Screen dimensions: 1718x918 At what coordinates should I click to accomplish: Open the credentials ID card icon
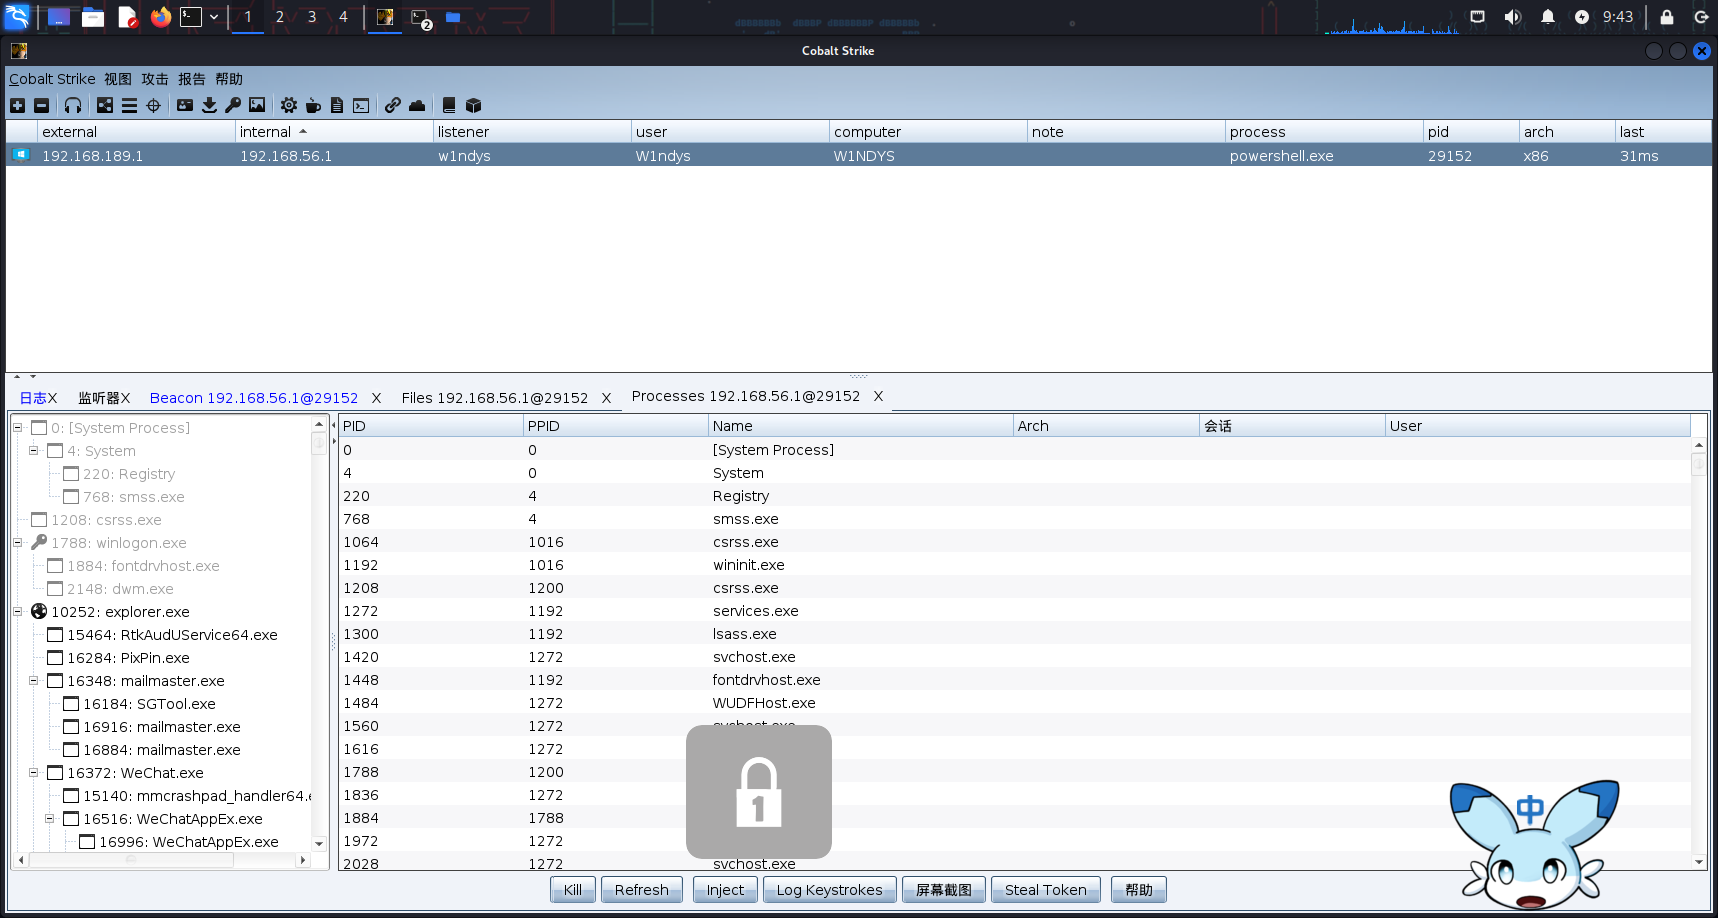(x=185, y=105)
